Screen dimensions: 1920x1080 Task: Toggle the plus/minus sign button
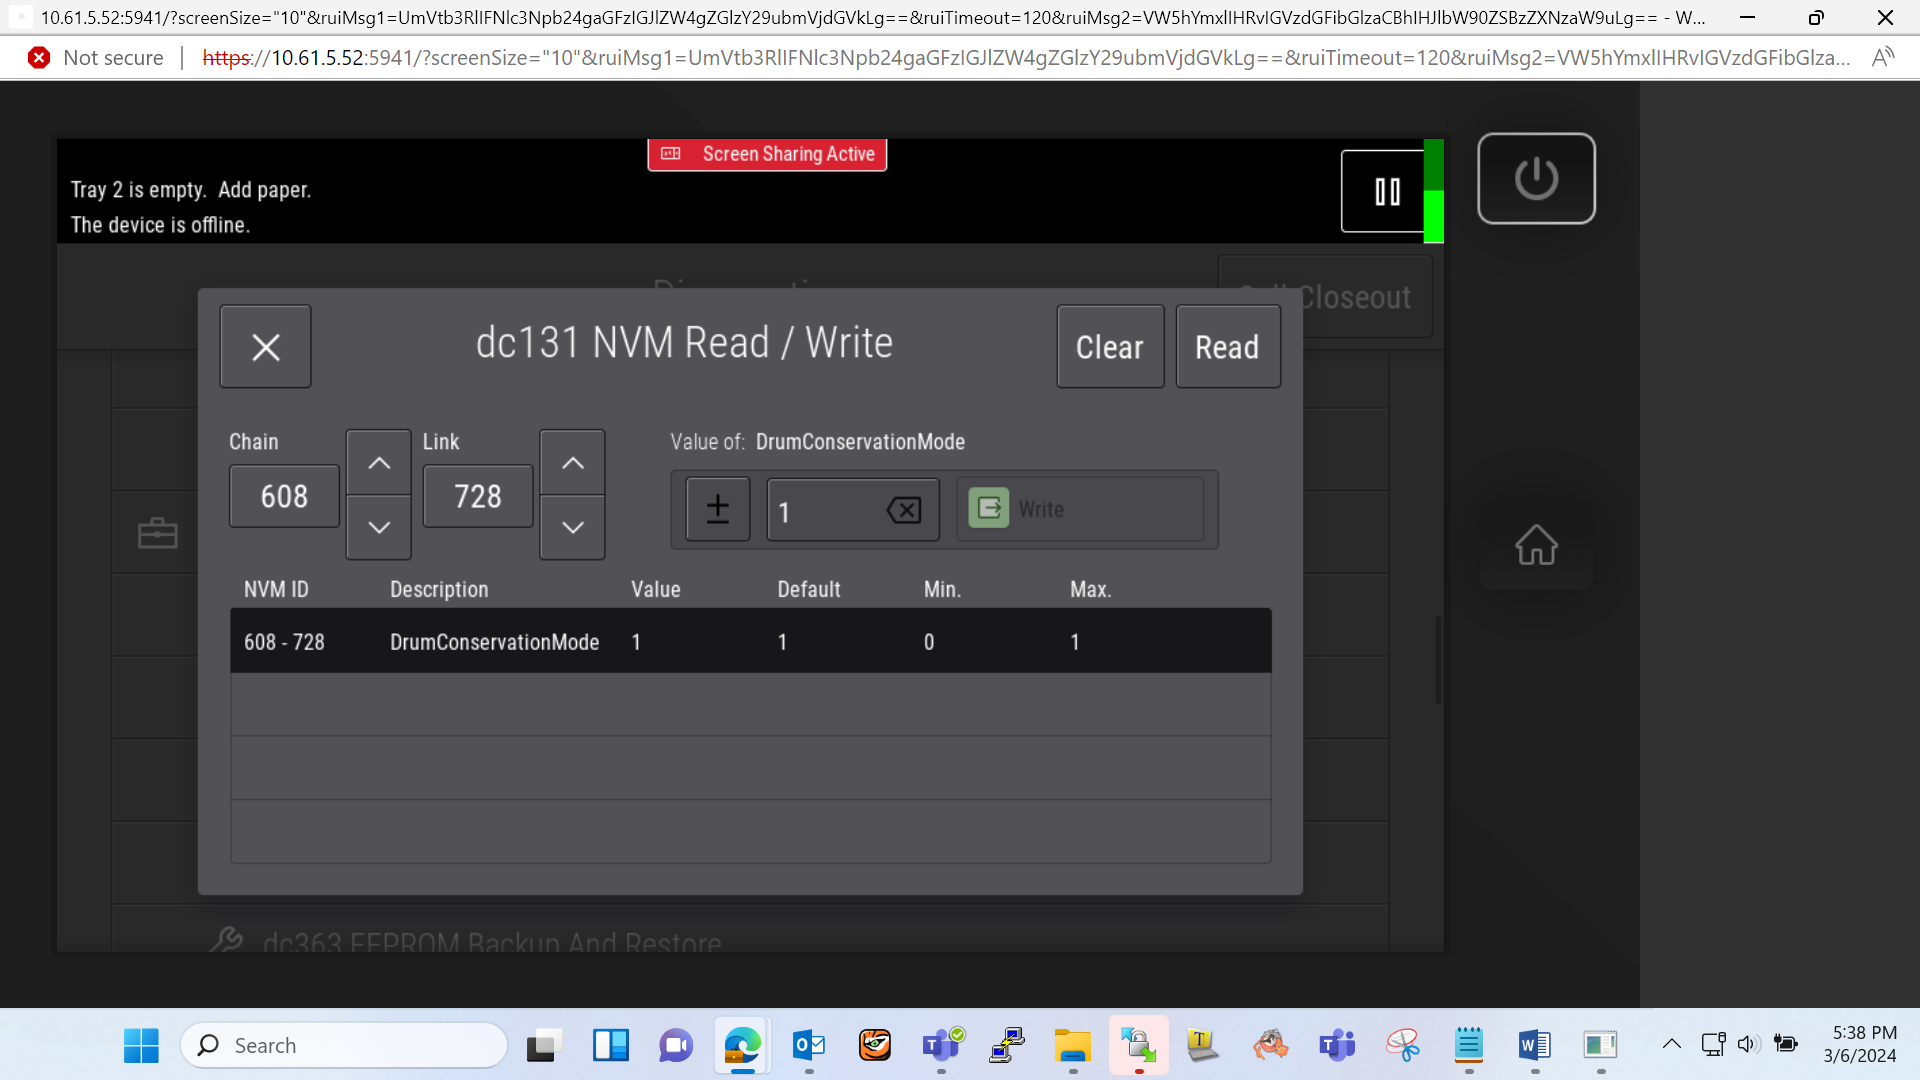[x=718, y=509]
